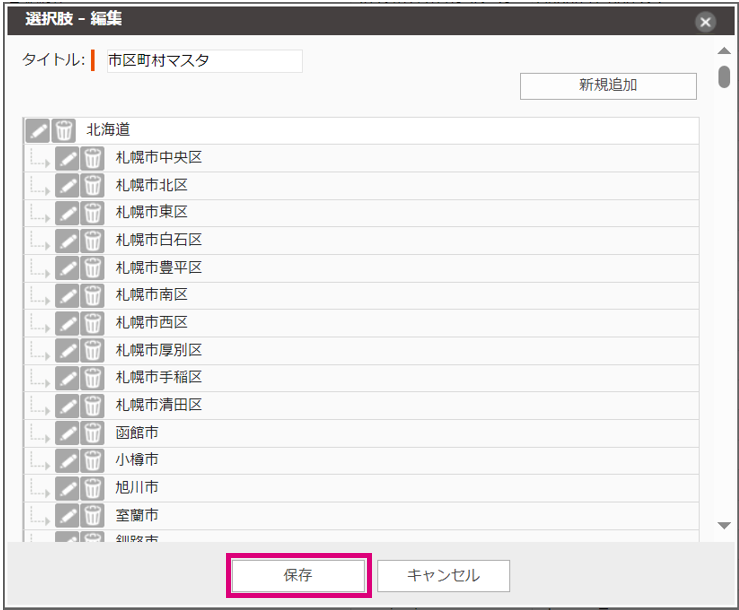739x610 pixels.
Task: Select the 室蘭市 row text
Action: click(137, 515)
